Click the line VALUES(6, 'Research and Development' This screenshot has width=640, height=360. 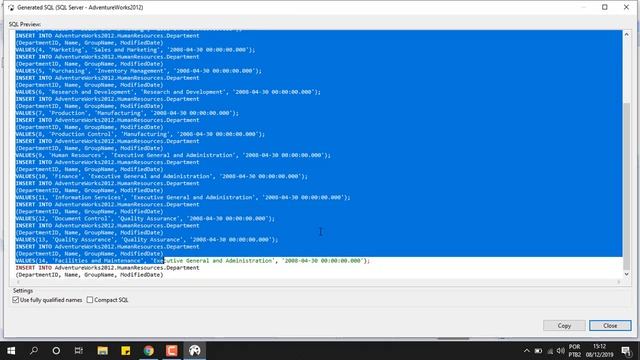click(x=168, y=92)
